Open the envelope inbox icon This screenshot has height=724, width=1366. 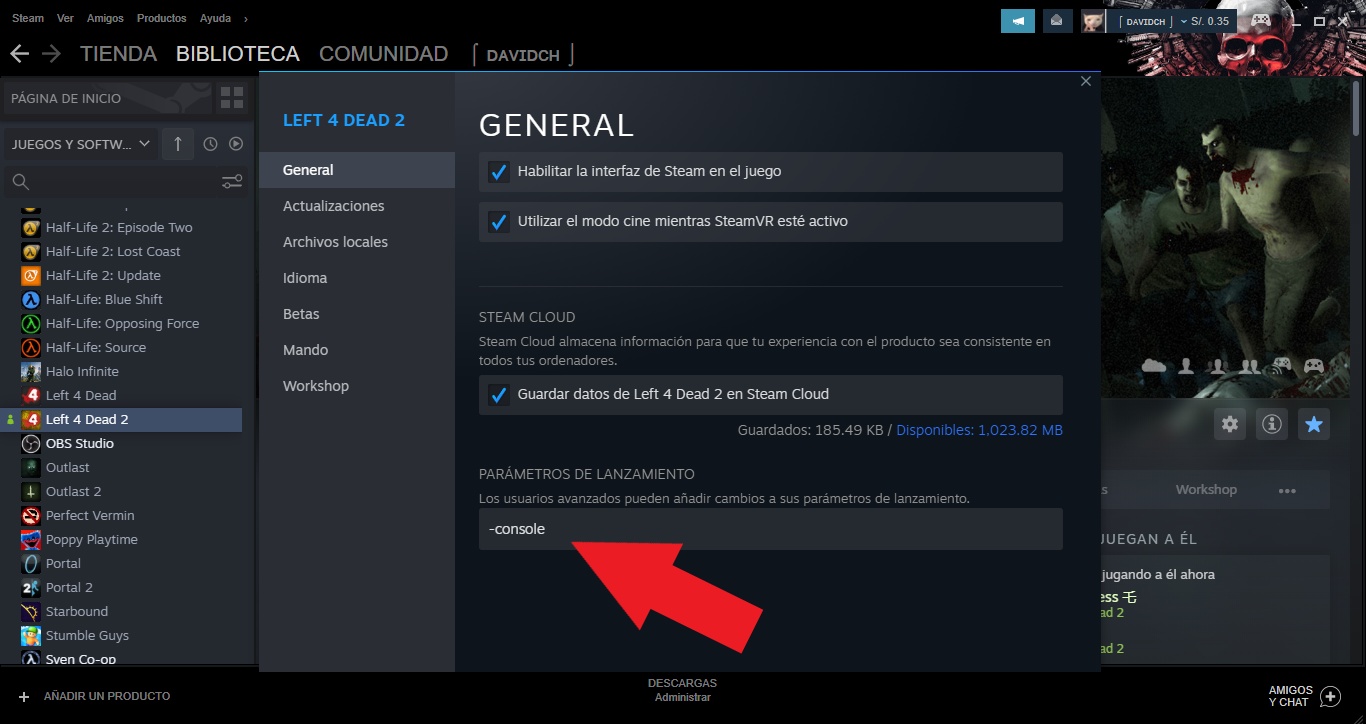coord(1058,20)
